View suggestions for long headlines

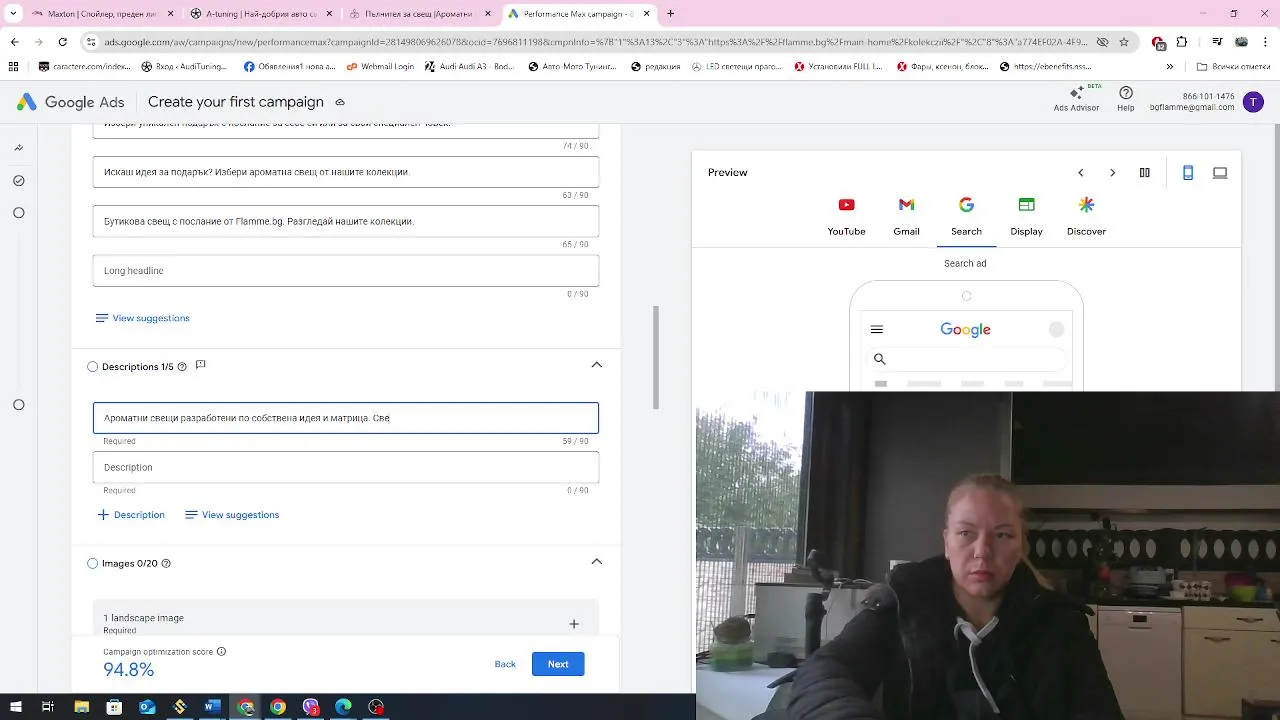(x=142, y=318)
